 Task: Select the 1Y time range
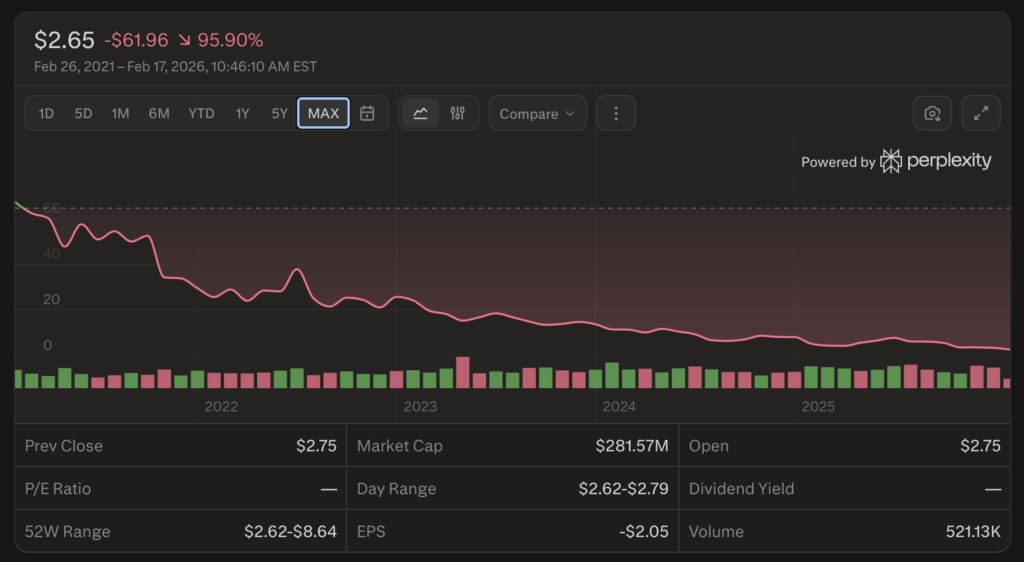point(242,114)
